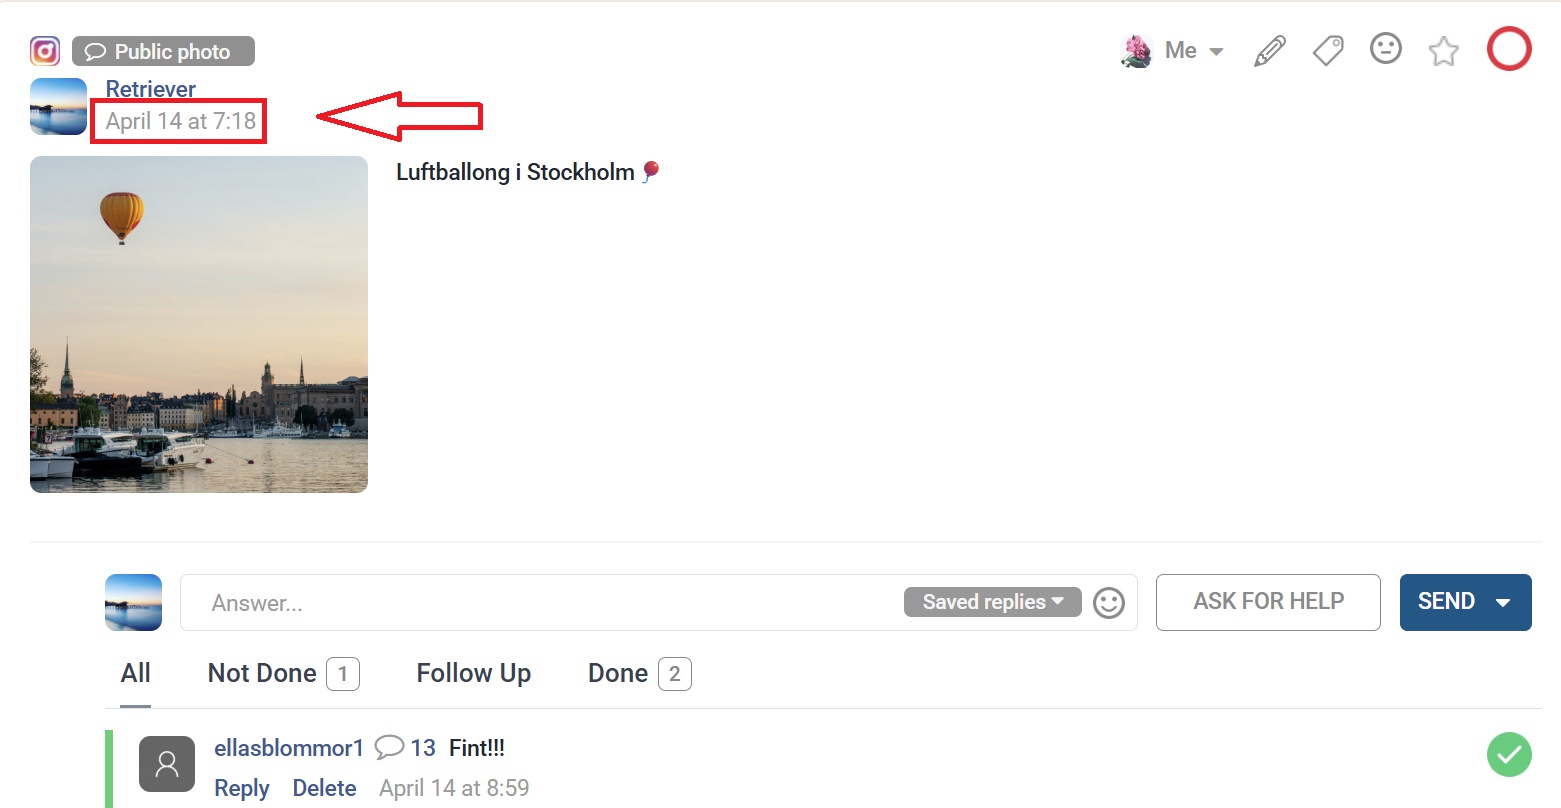This screenshot has height=808, width=1561.
Task: Click the tag label icon
Action: [x=1328, y=50]
